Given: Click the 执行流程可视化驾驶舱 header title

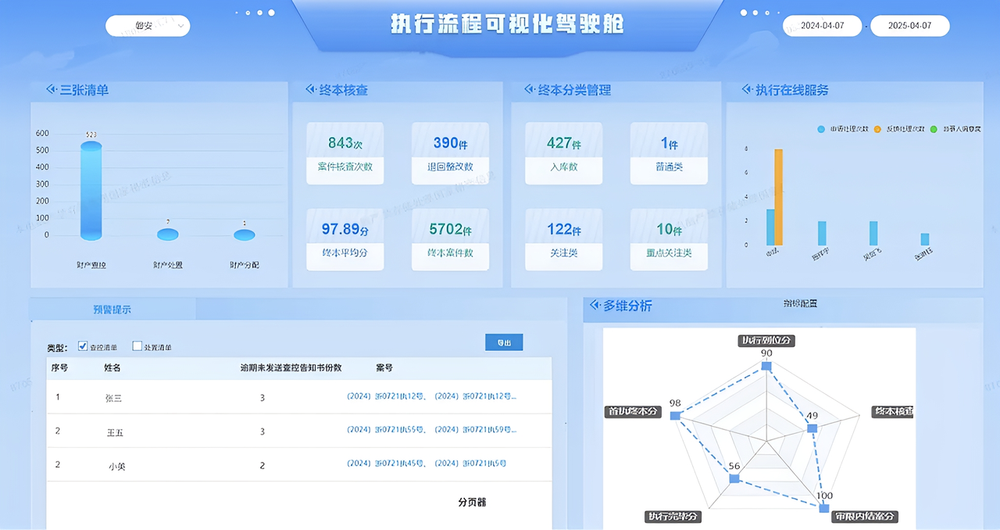Looking at the screenshot, I should [x=507, y=24].
